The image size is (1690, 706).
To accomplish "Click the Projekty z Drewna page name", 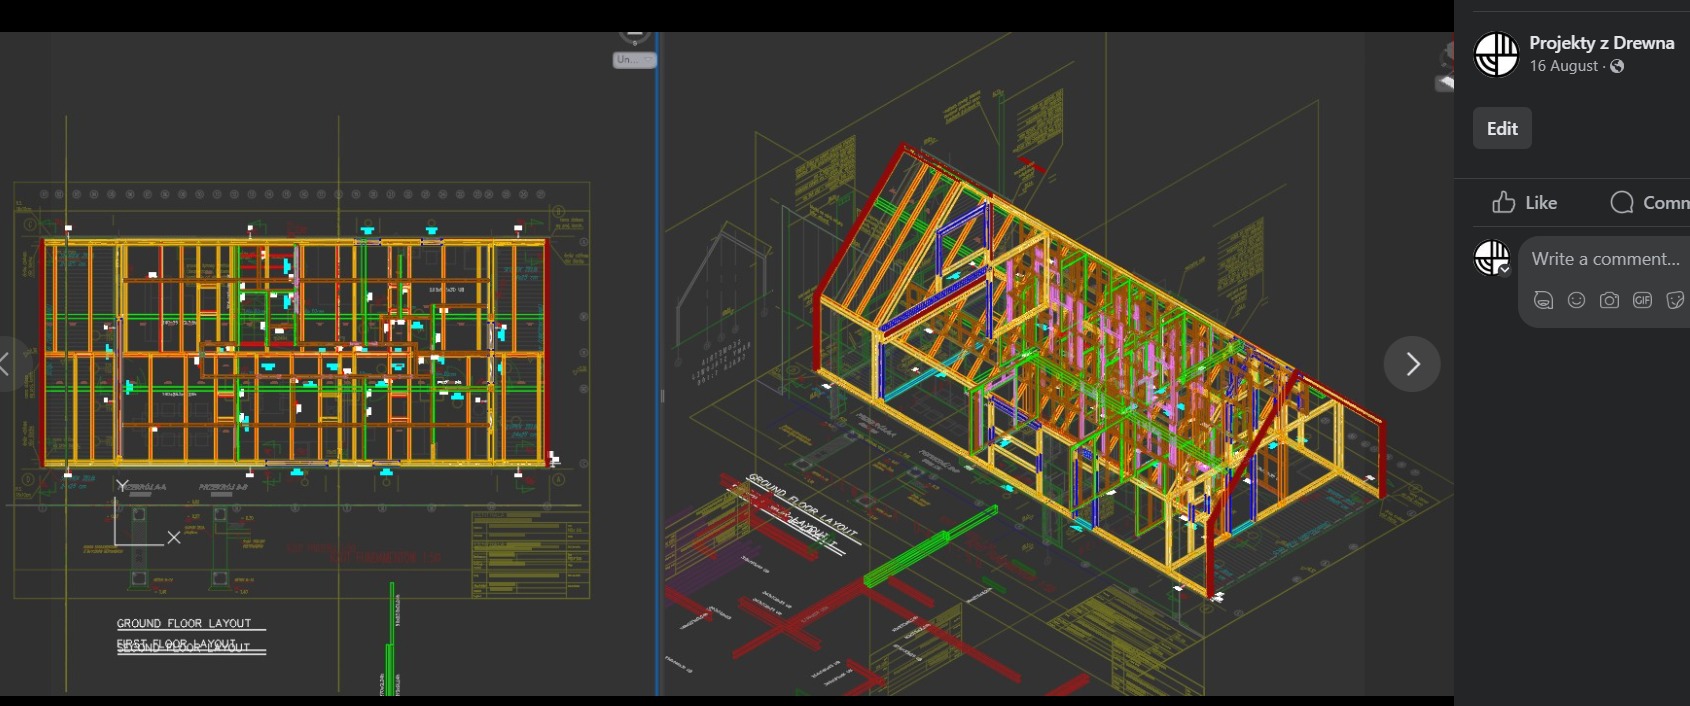I will 1601,43.
